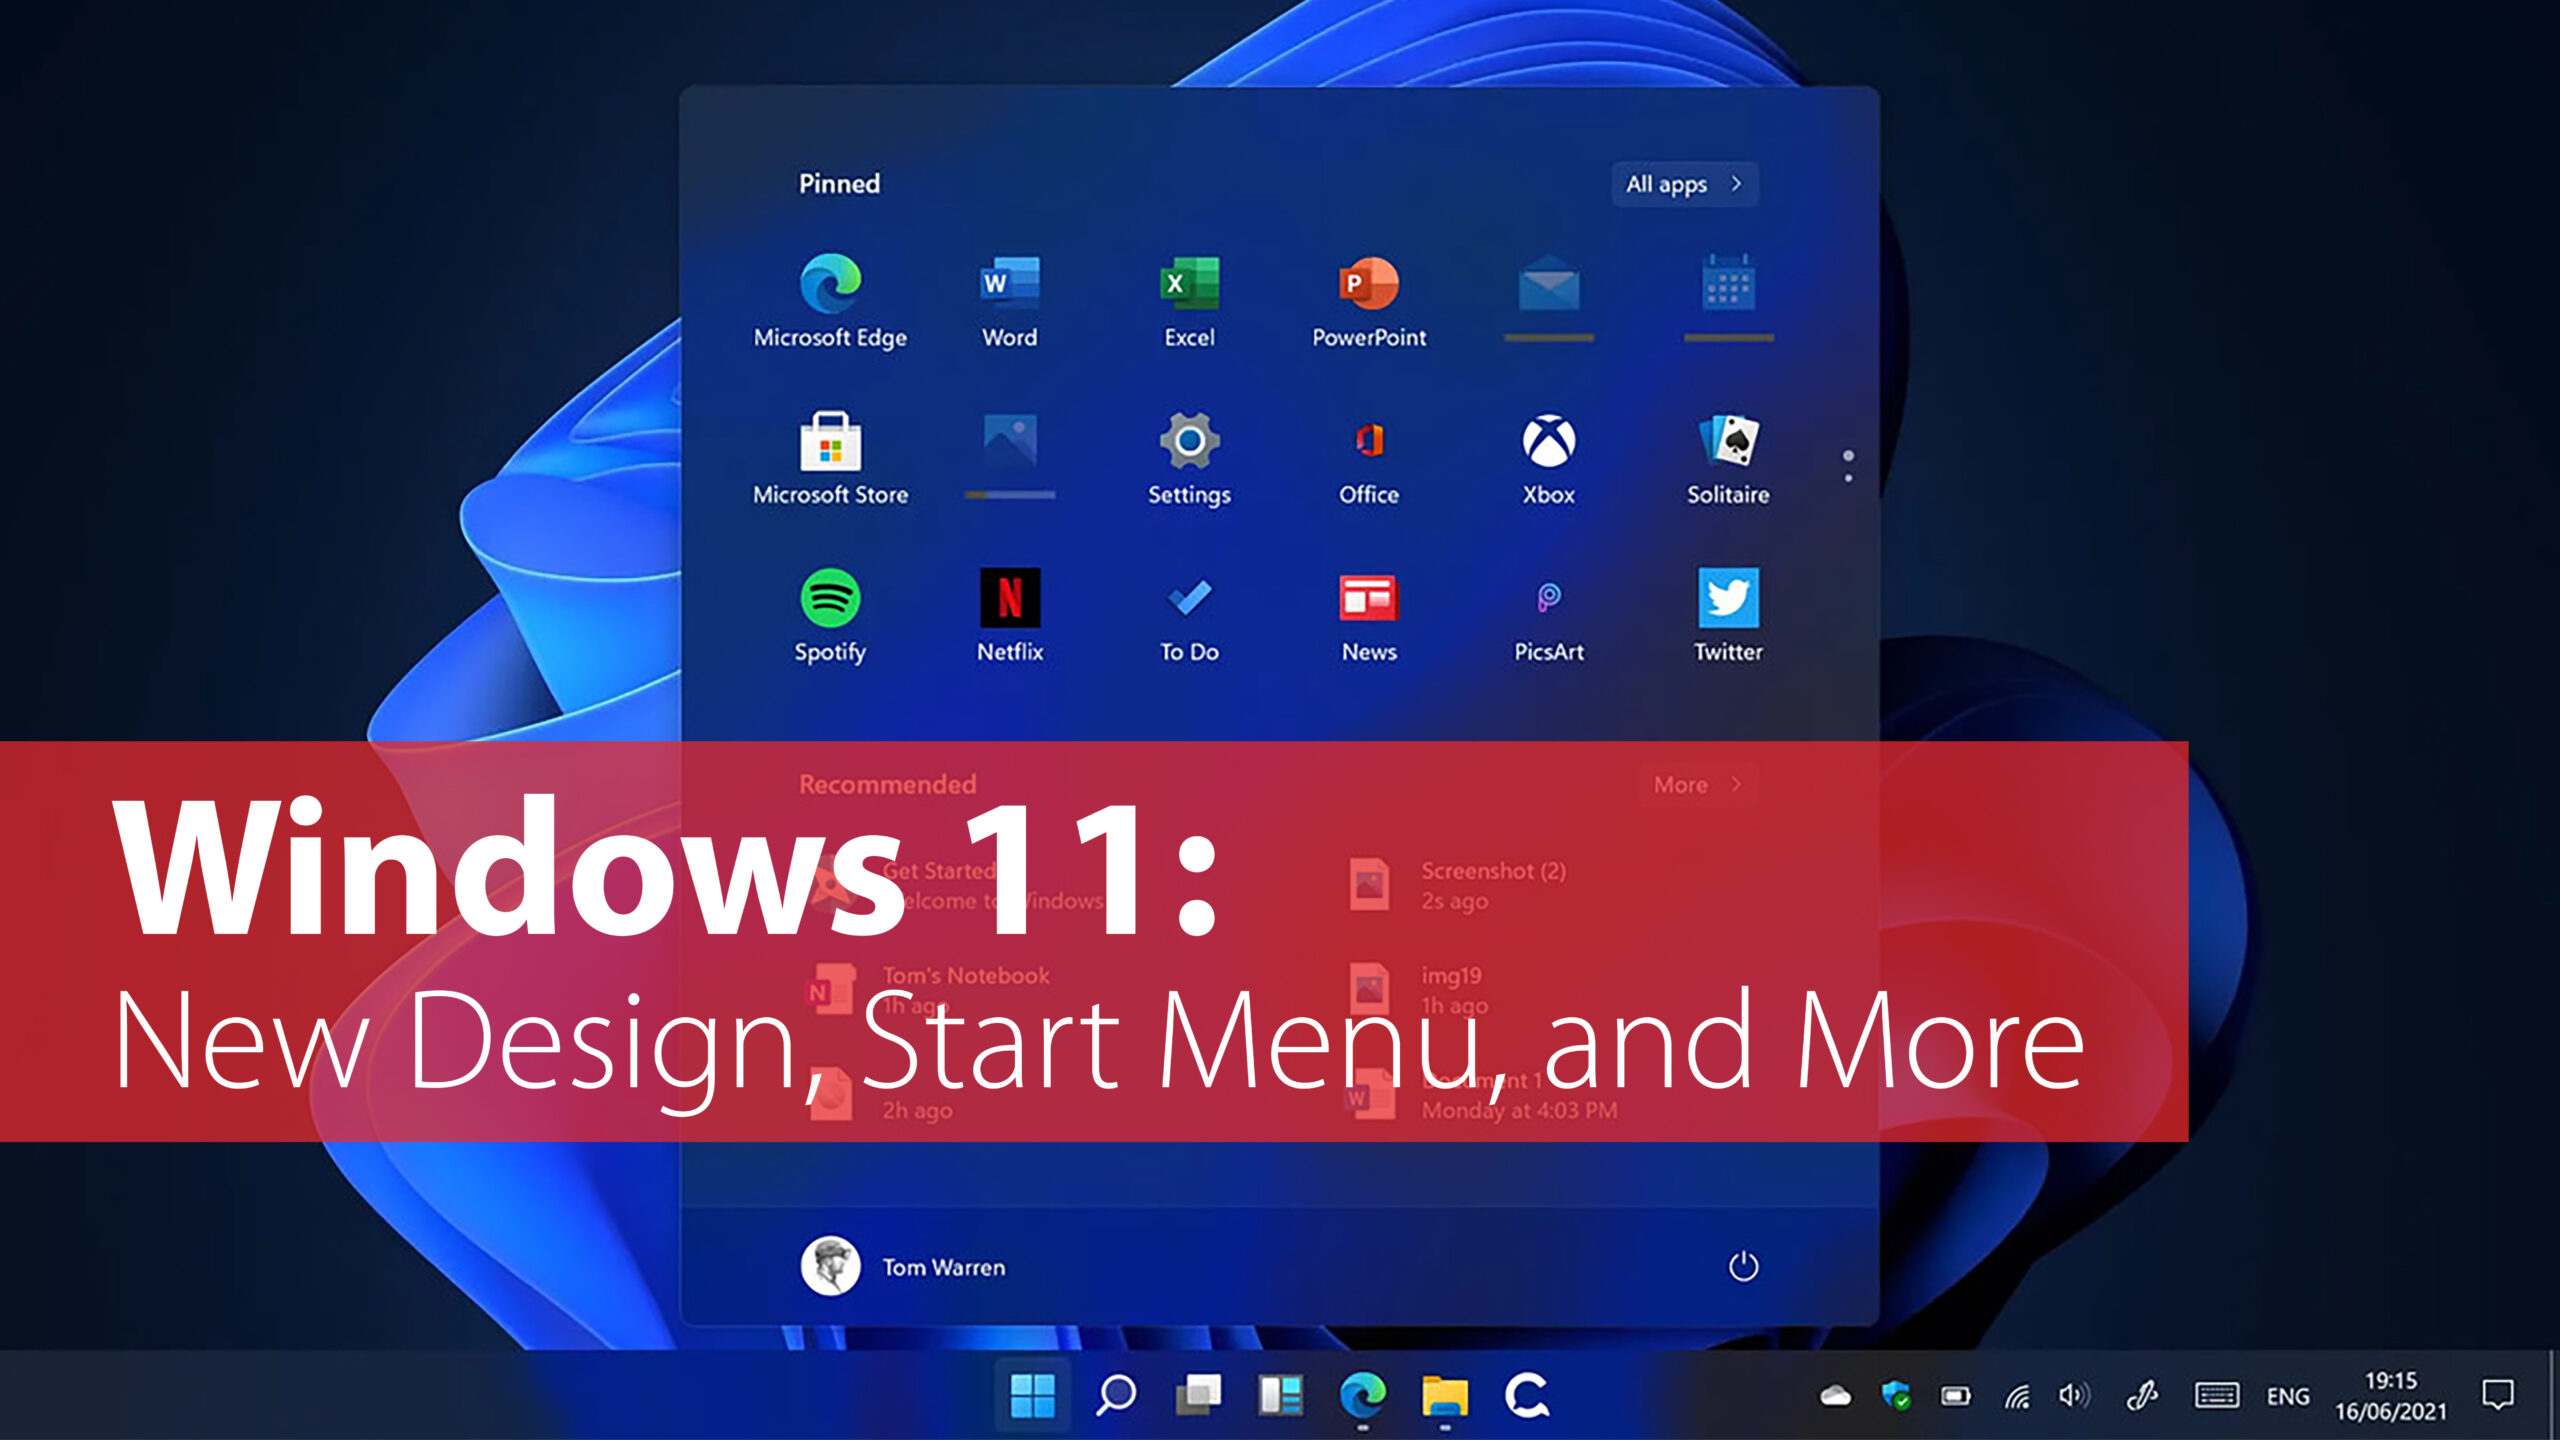Viewport: 2560px width, 1440px height.
Task: Open the recommended img19 file
Action: click(x=1418, y=990)
